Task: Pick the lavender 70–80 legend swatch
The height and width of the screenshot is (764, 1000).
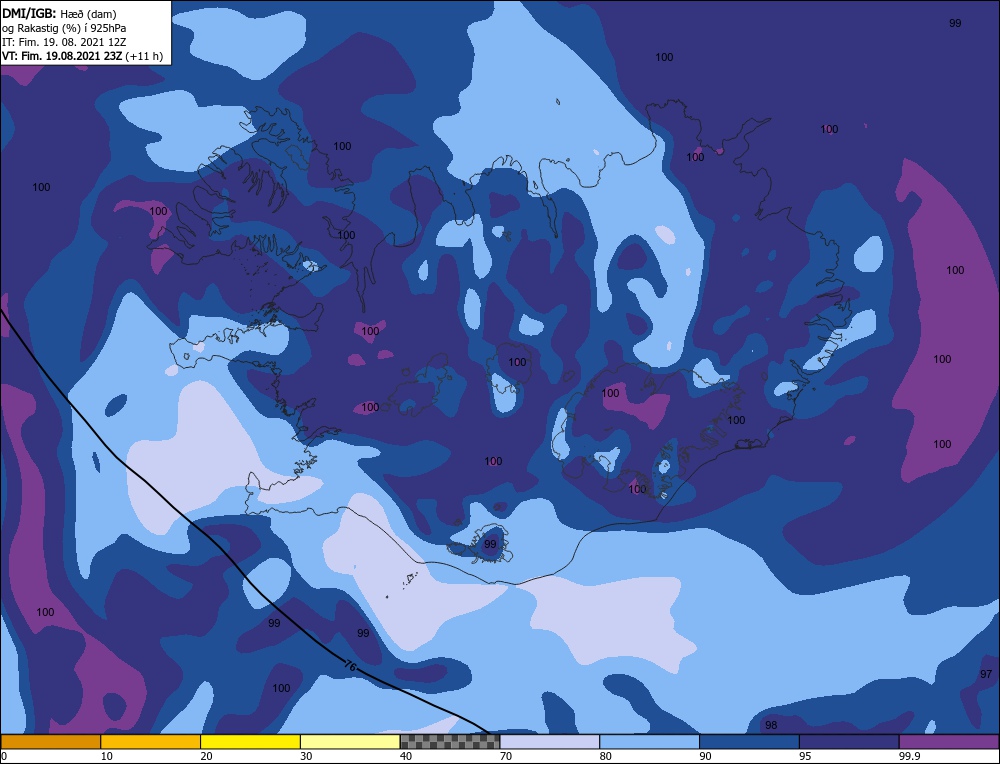Action: pos(550,741)
